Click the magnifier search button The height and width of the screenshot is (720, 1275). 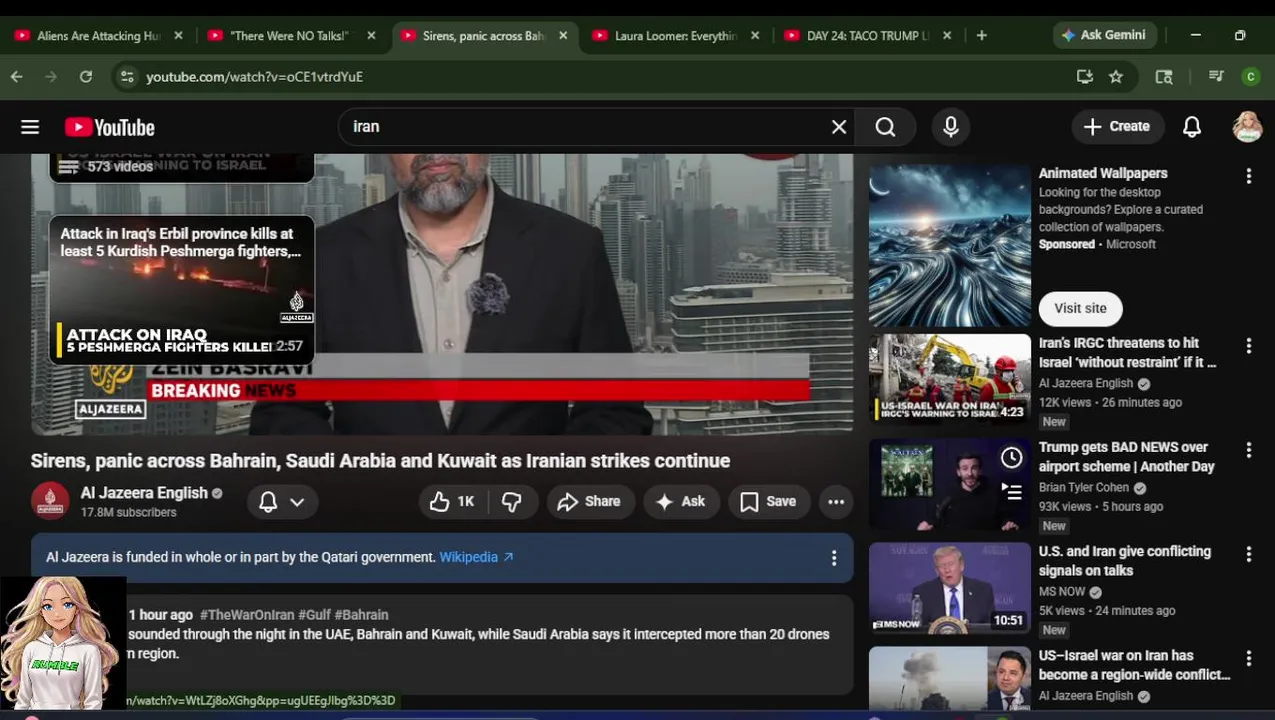(x=885, y=127)
